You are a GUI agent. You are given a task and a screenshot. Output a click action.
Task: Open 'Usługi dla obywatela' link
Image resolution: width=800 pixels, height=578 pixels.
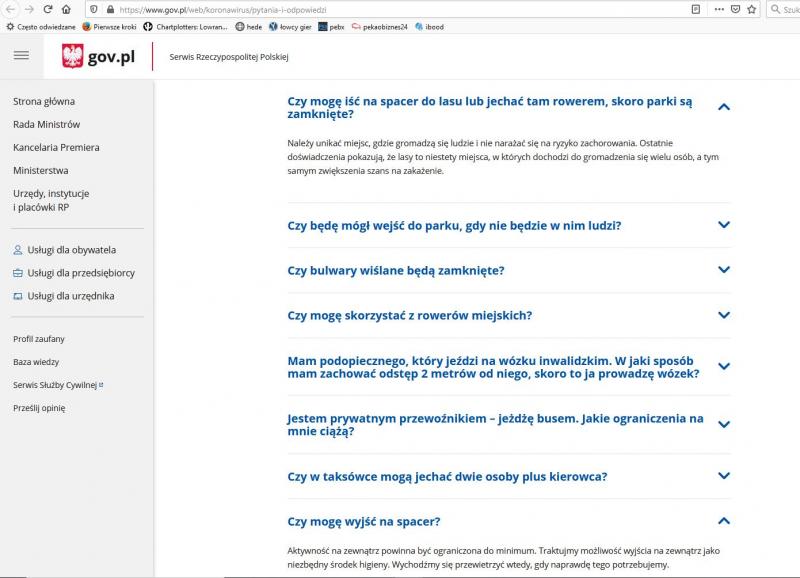[71, 249]
